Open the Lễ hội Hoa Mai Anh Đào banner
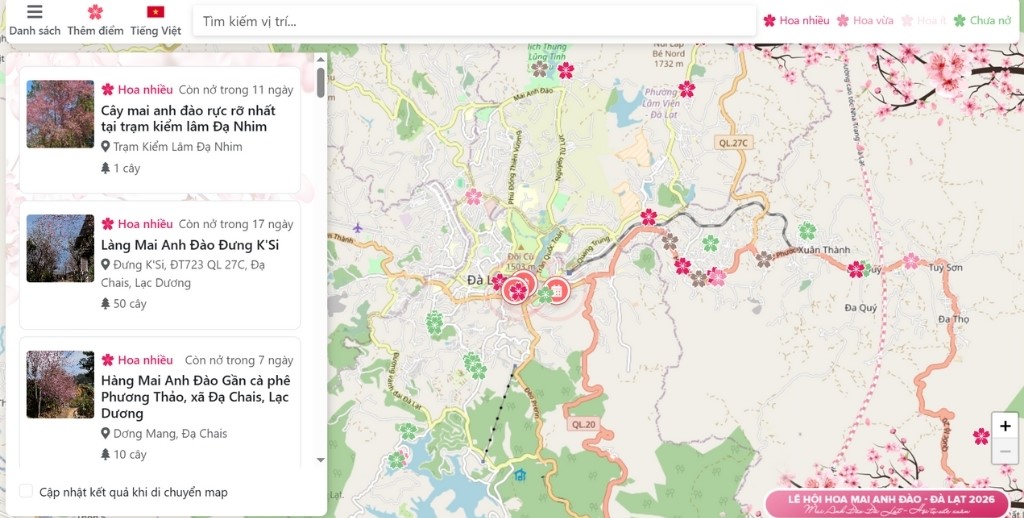Image resolution: width=1024 pixels, height=518 pixels. pyautogui.click(x=891, y=503)
